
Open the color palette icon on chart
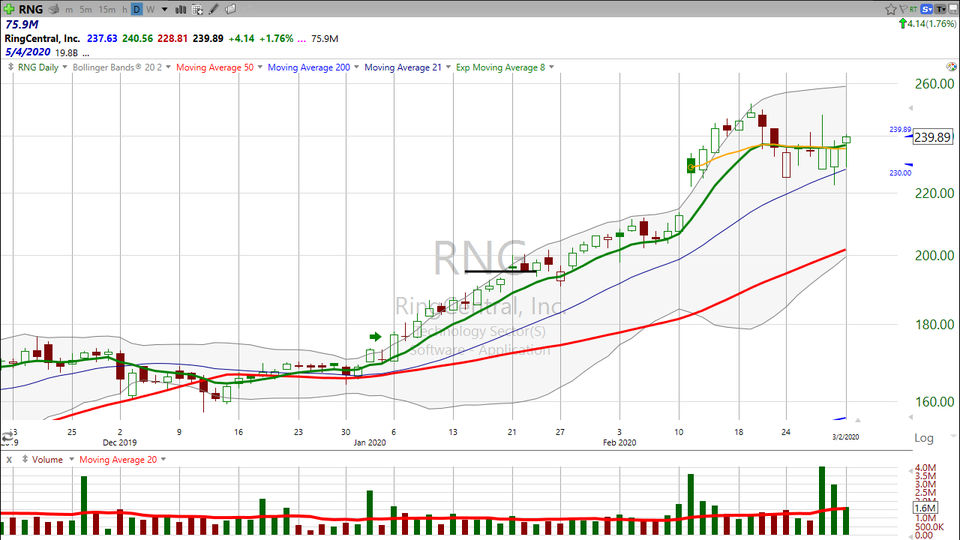click(951, 67)
